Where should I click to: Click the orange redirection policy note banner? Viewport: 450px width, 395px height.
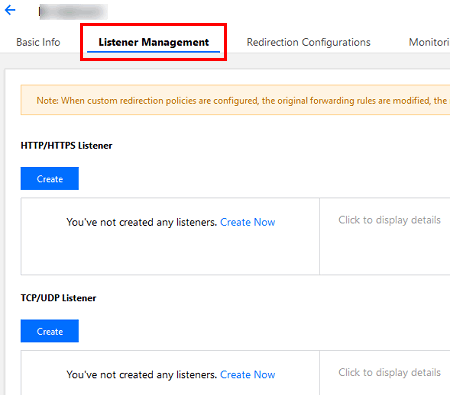tap(235, 100)
